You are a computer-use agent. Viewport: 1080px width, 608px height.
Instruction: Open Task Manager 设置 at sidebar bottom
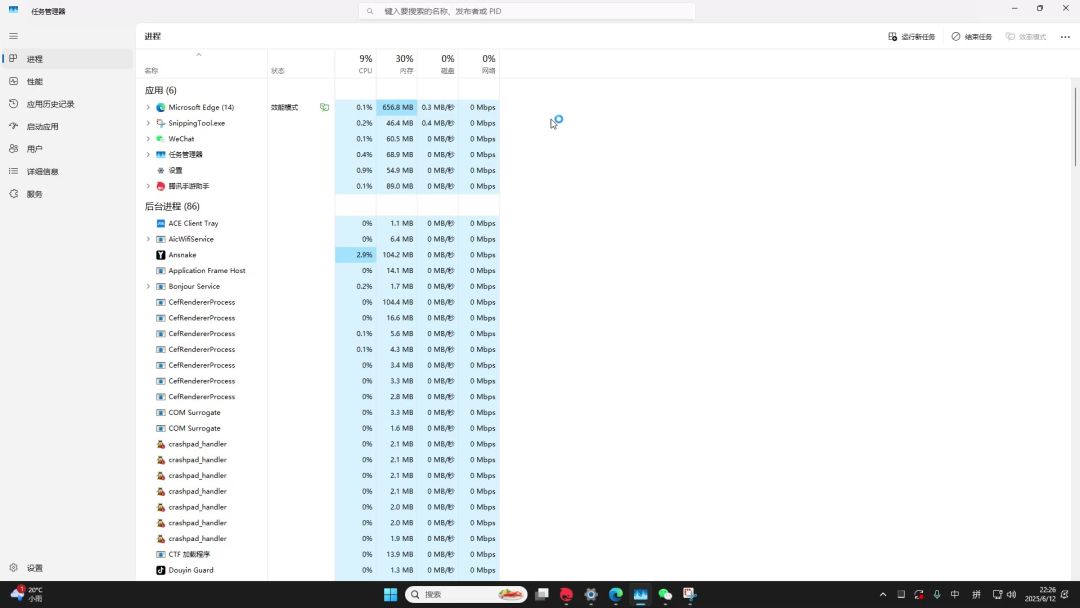35,568
